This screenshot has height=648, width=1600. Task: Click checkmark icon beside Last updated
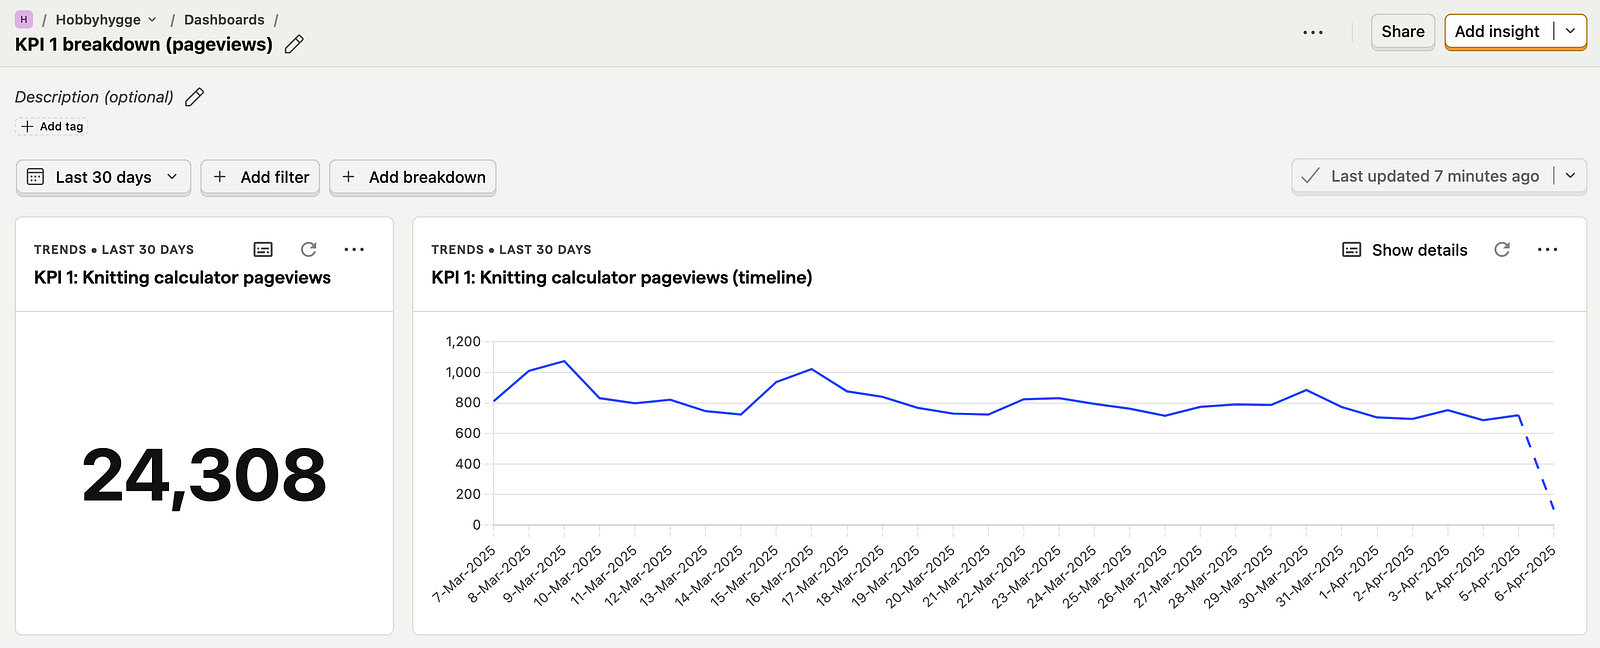click(1310, 176)
